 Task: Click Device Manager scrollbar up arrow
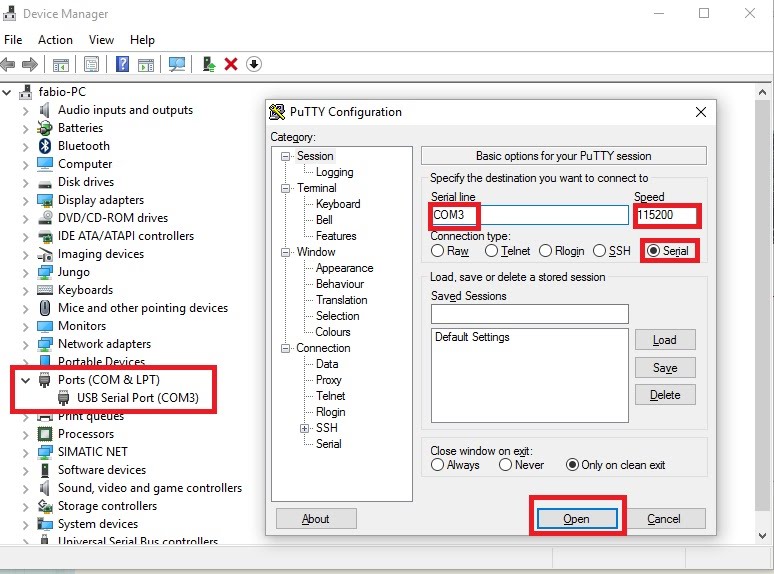coord(762,92)
